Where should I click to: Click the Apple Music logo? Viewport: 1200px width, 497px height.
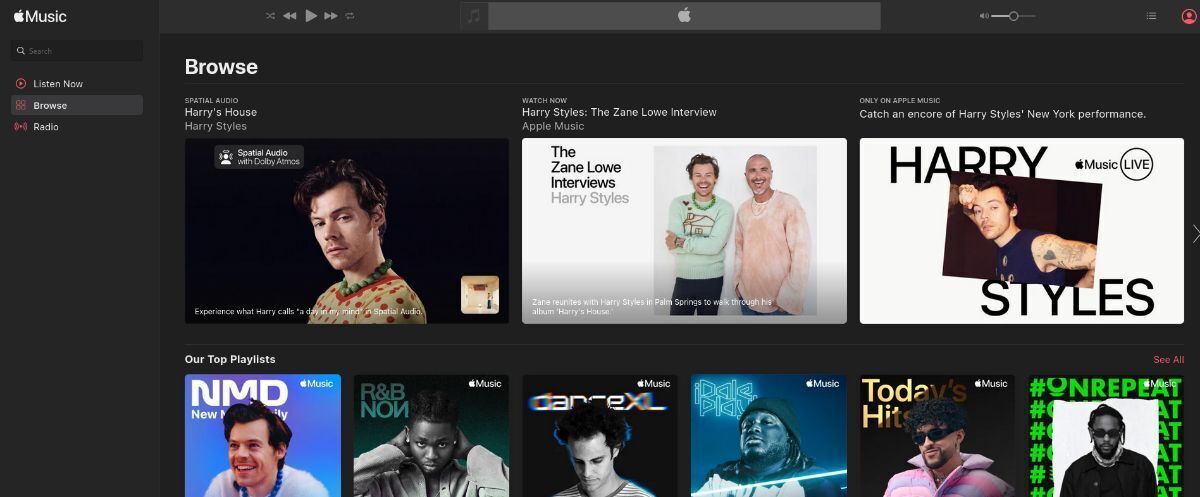click(x=40, y=16)
